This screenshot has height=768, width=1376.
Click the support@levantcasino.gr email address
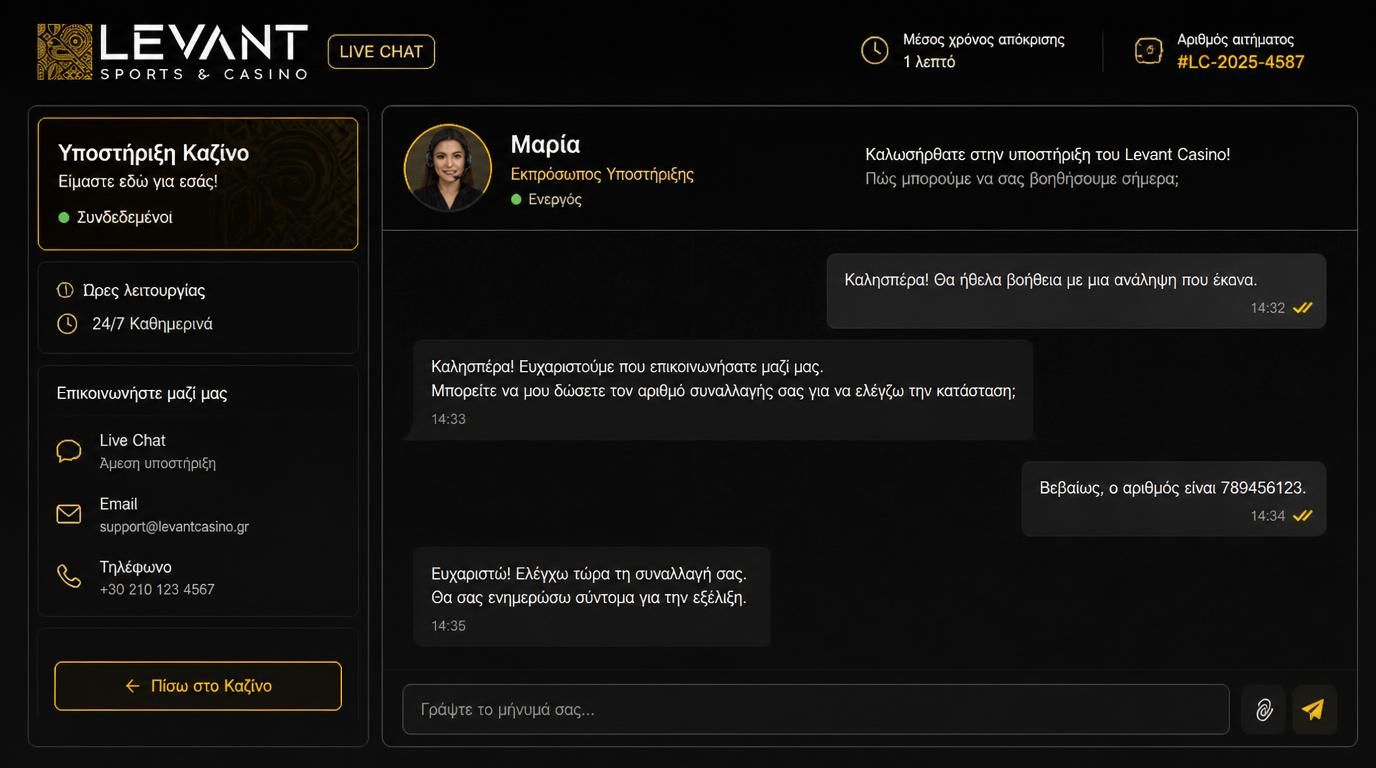pos(174,527)
